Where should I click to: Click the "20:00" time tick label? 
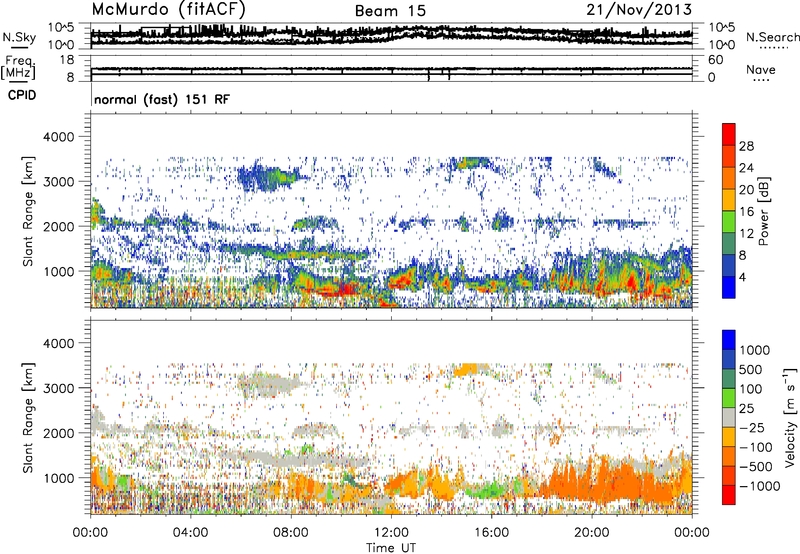(x=592, y=533)
